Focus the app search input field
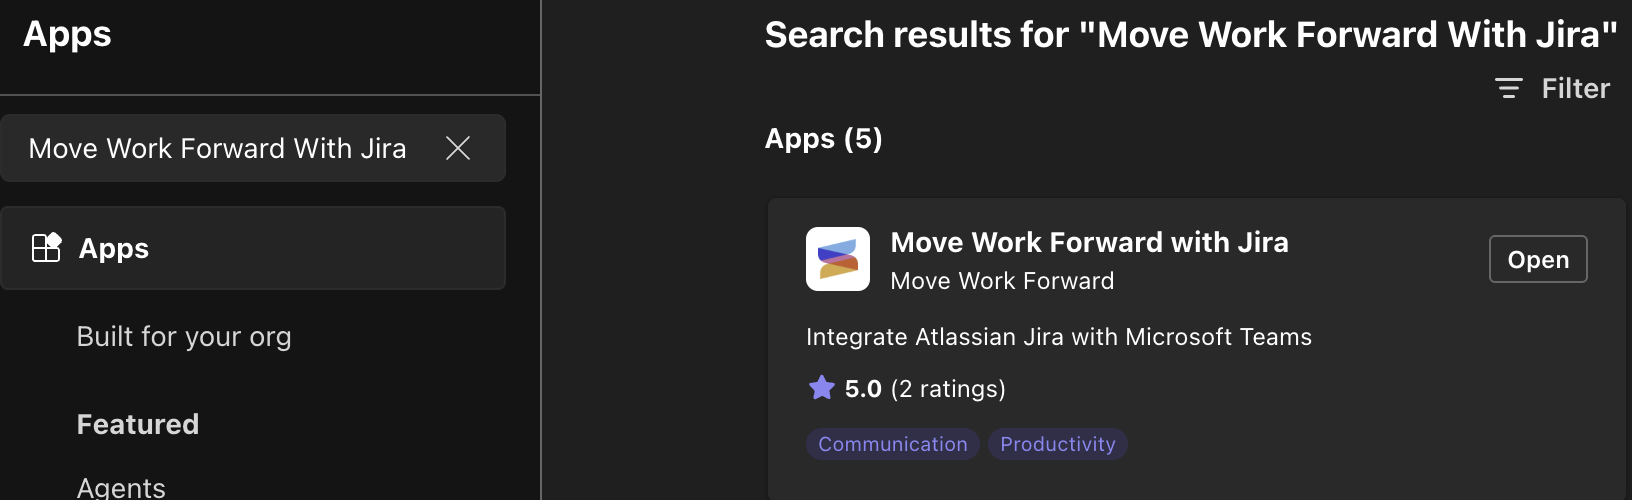1632x500 pixels. click(x=217, y=148)
